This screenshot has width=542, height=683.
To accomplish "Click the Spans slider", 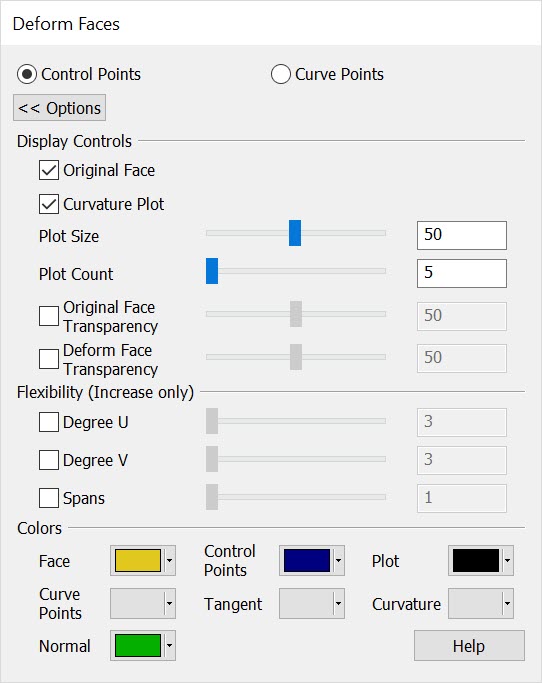I will click(x=296, y=497).
